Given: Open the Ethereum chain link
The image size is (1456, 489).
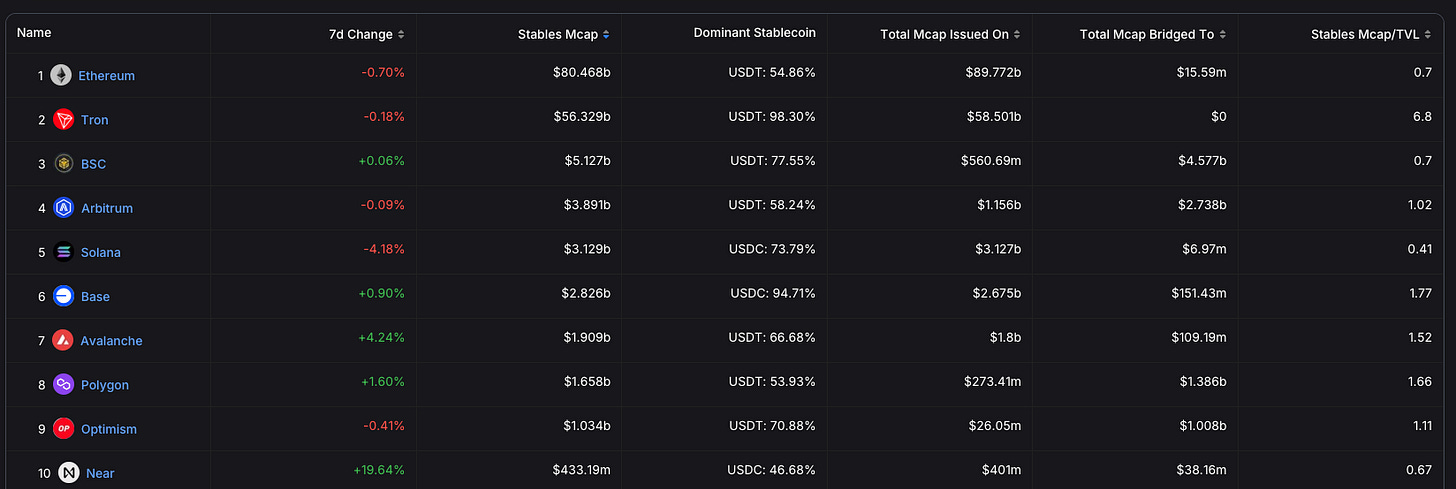Looking at the screenshot, I should click(106, 76).
